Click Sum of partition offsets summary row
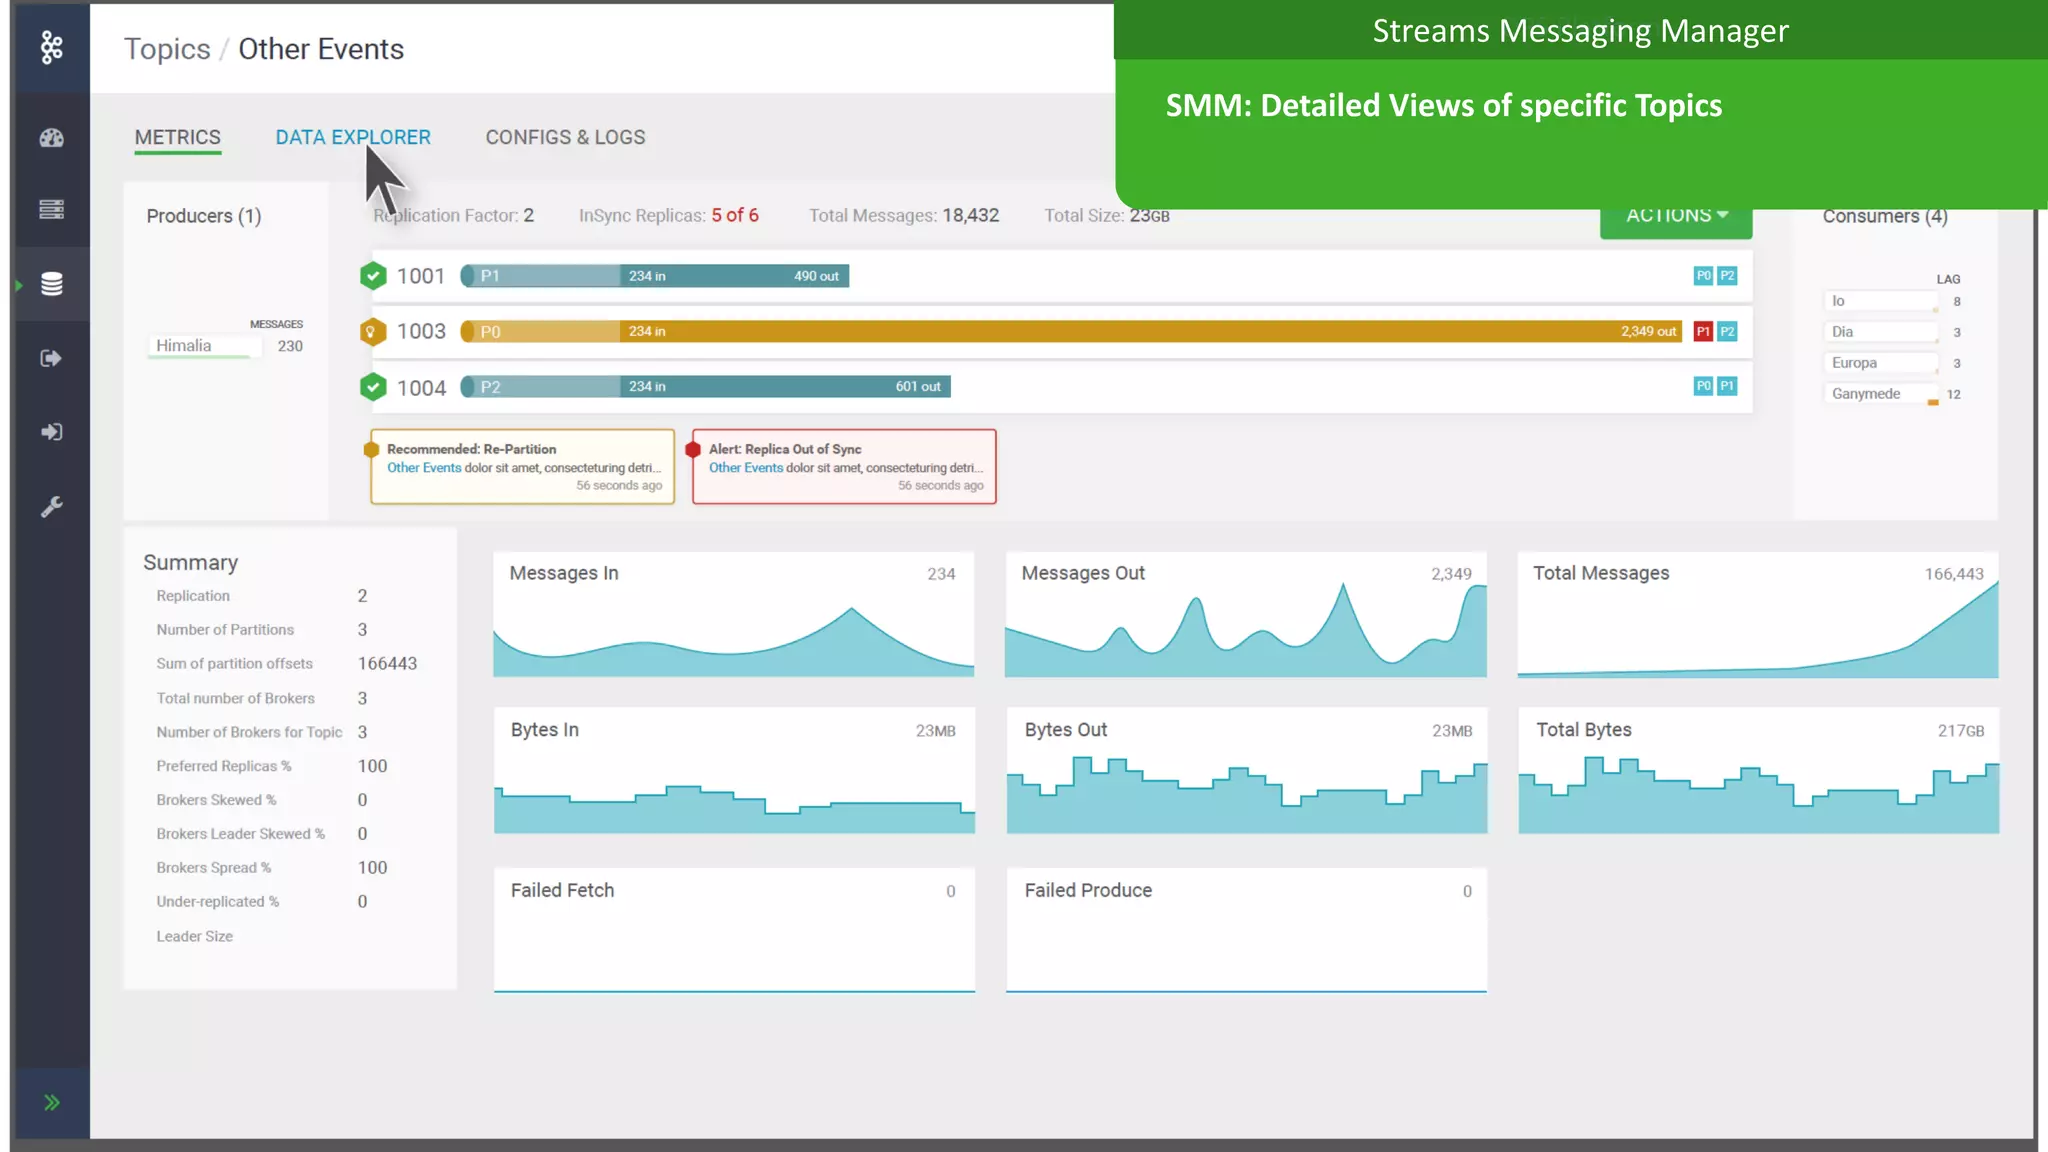Screen dimensions: 2048x1152 [x=287, y=663]
